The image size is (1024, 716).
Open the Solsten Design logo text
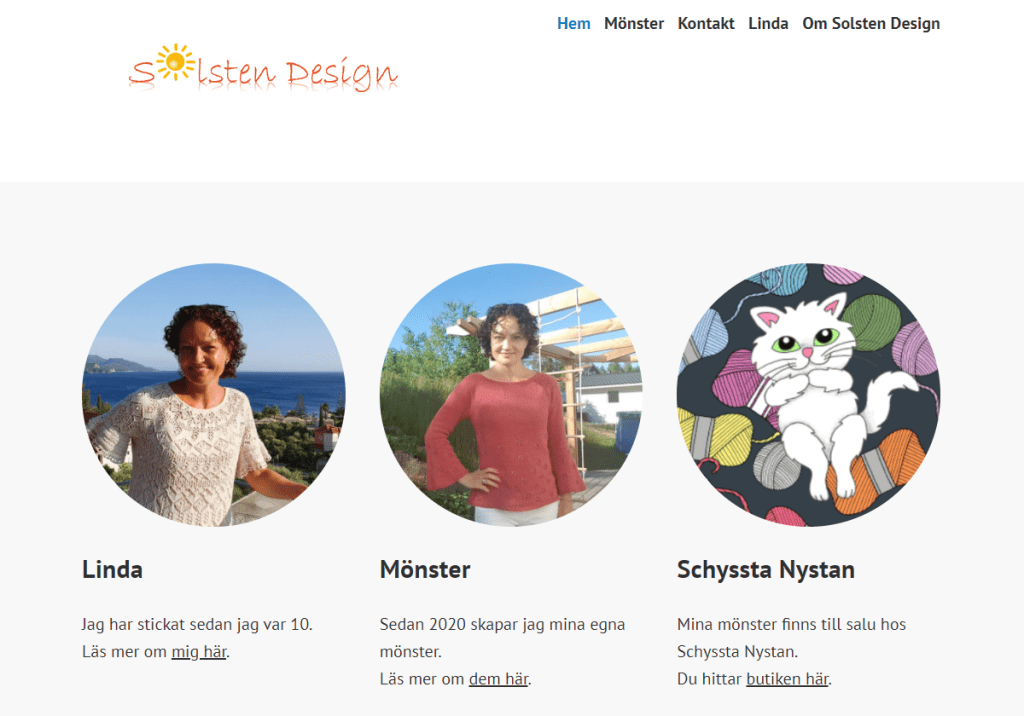point(290,72)
